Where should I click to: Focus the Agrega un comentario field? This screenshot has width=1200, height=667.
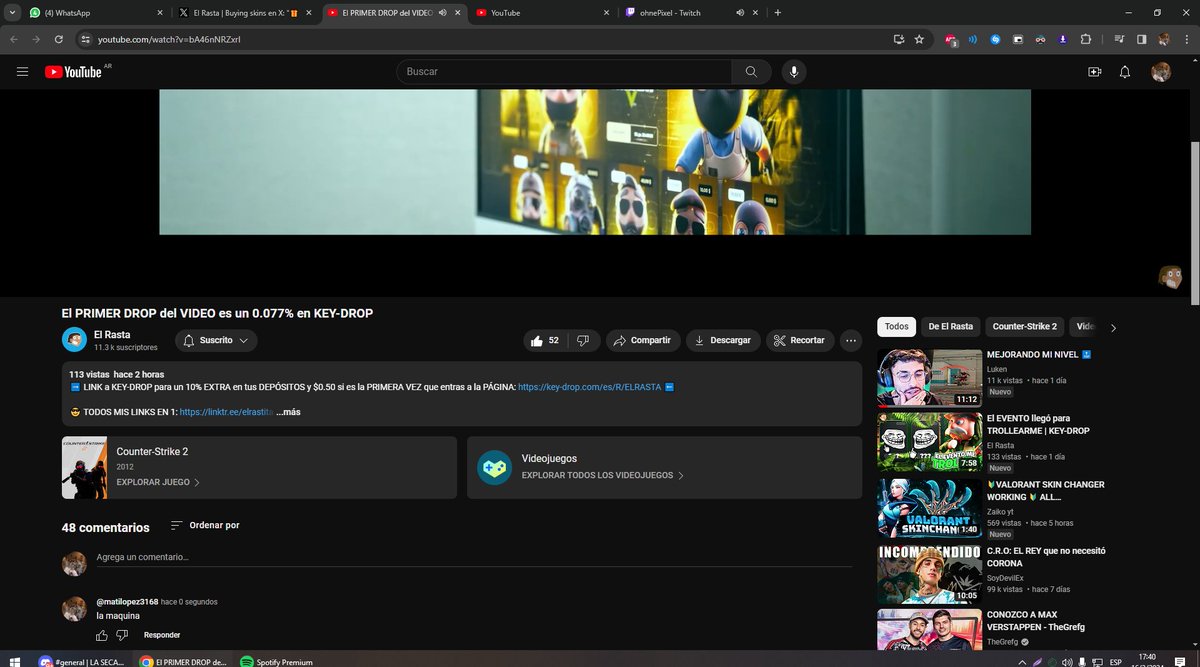point(474,557)
